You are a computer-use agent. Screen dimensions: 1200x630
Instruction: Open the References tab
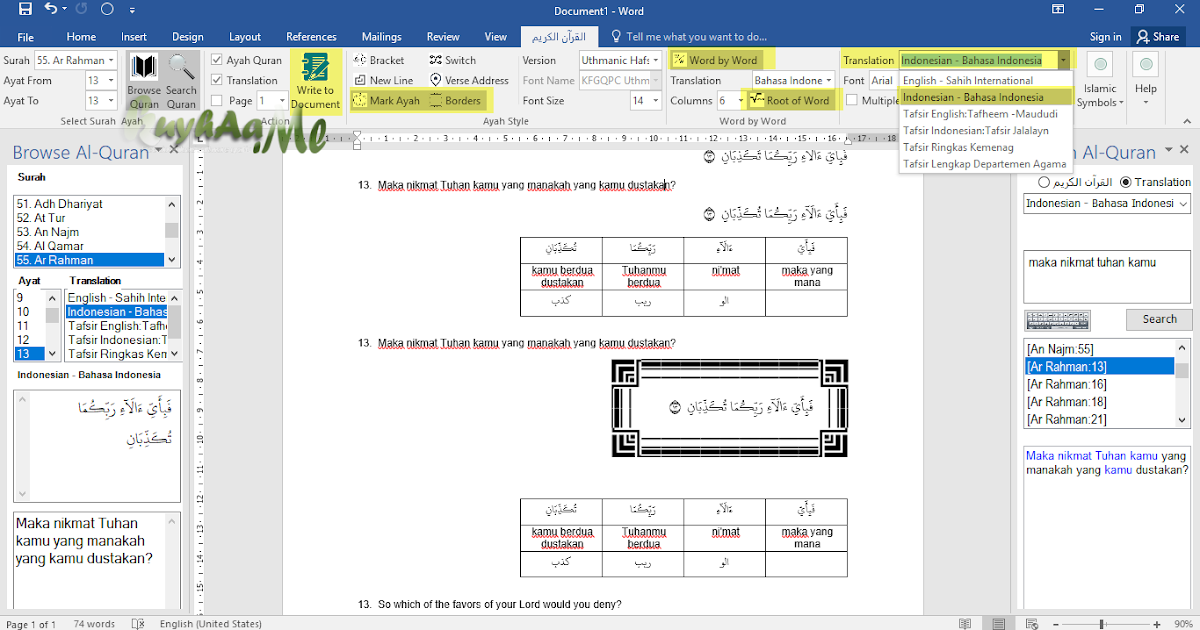(311, 37)
